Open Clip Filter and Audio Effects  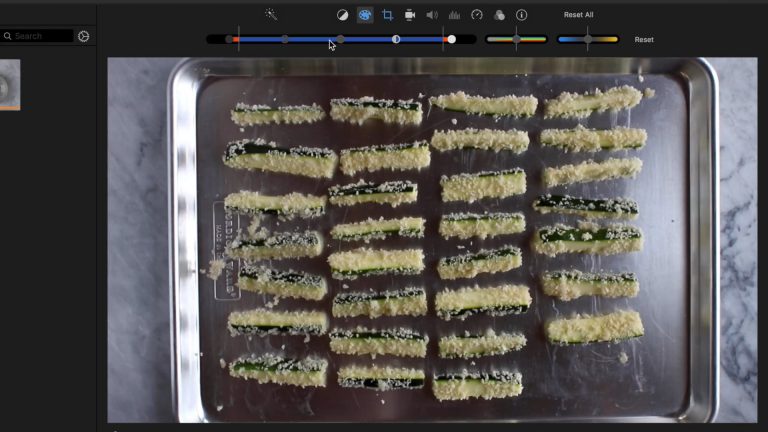[x=499, y=15]
